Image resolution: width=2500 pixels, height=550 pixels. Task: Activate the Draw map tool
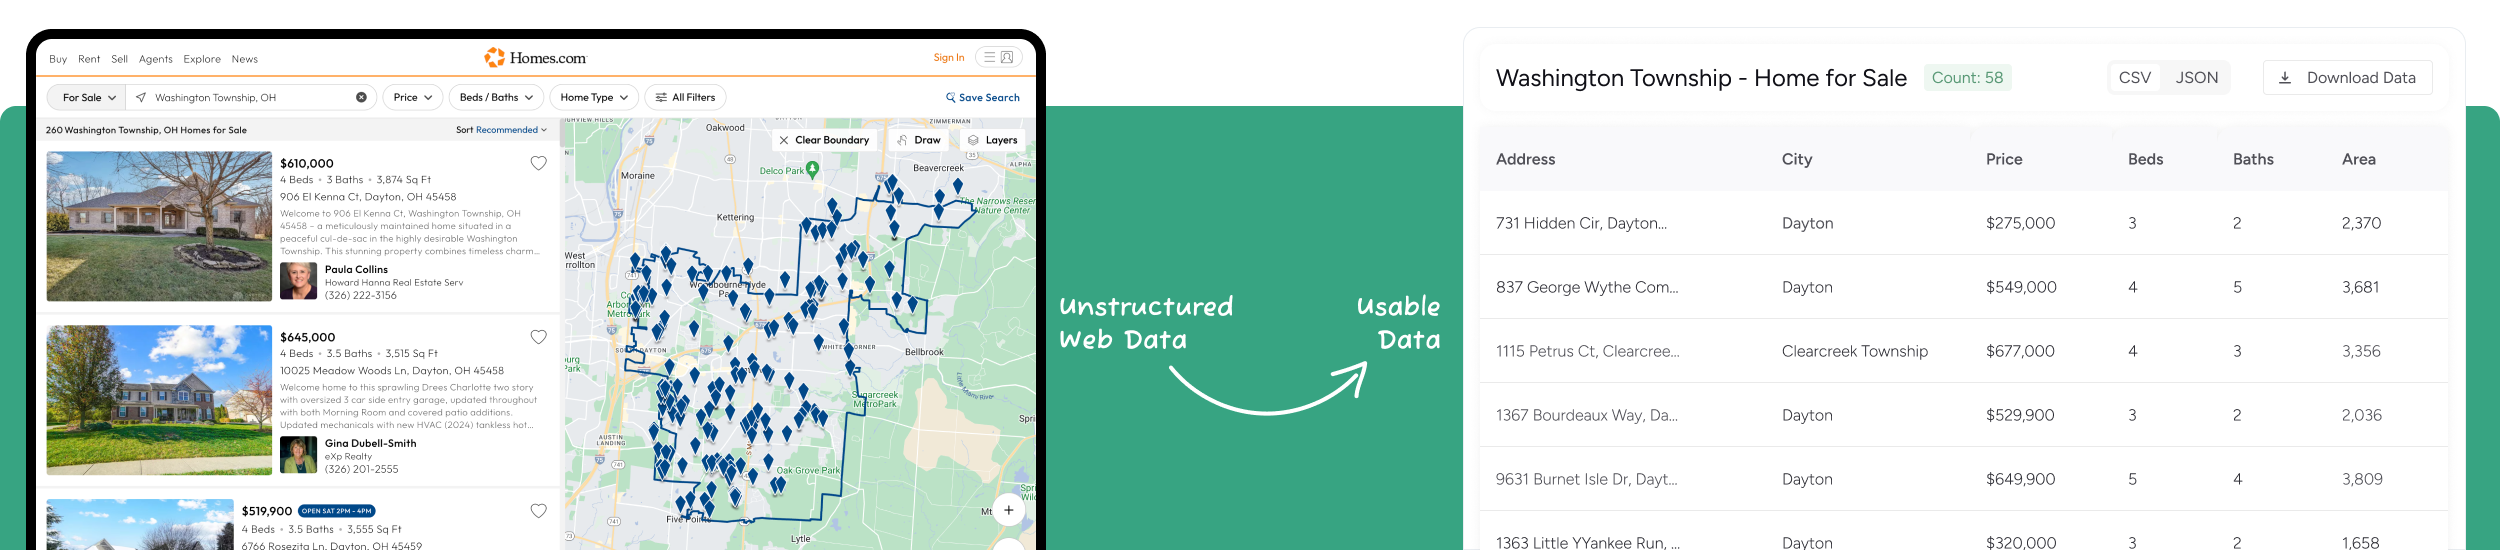tap(919, 140)
